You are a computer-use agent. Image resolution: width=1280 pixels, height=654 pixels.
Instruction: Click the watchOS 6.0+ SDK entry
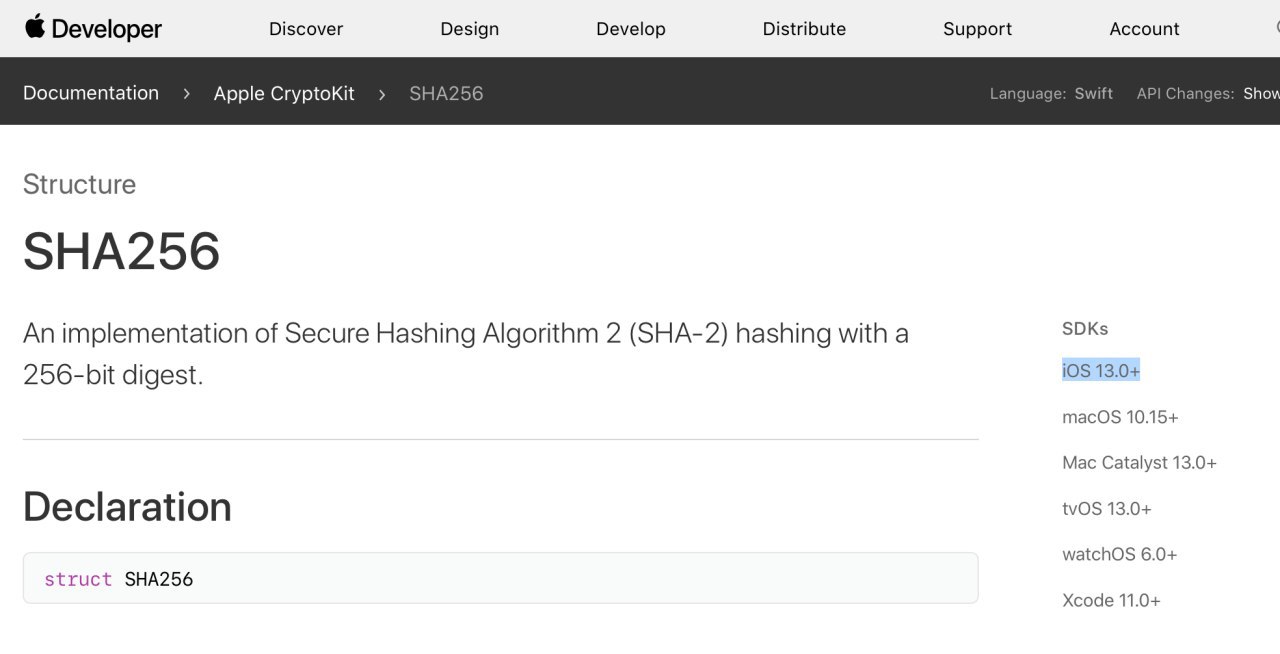(x=1120, y=554)
